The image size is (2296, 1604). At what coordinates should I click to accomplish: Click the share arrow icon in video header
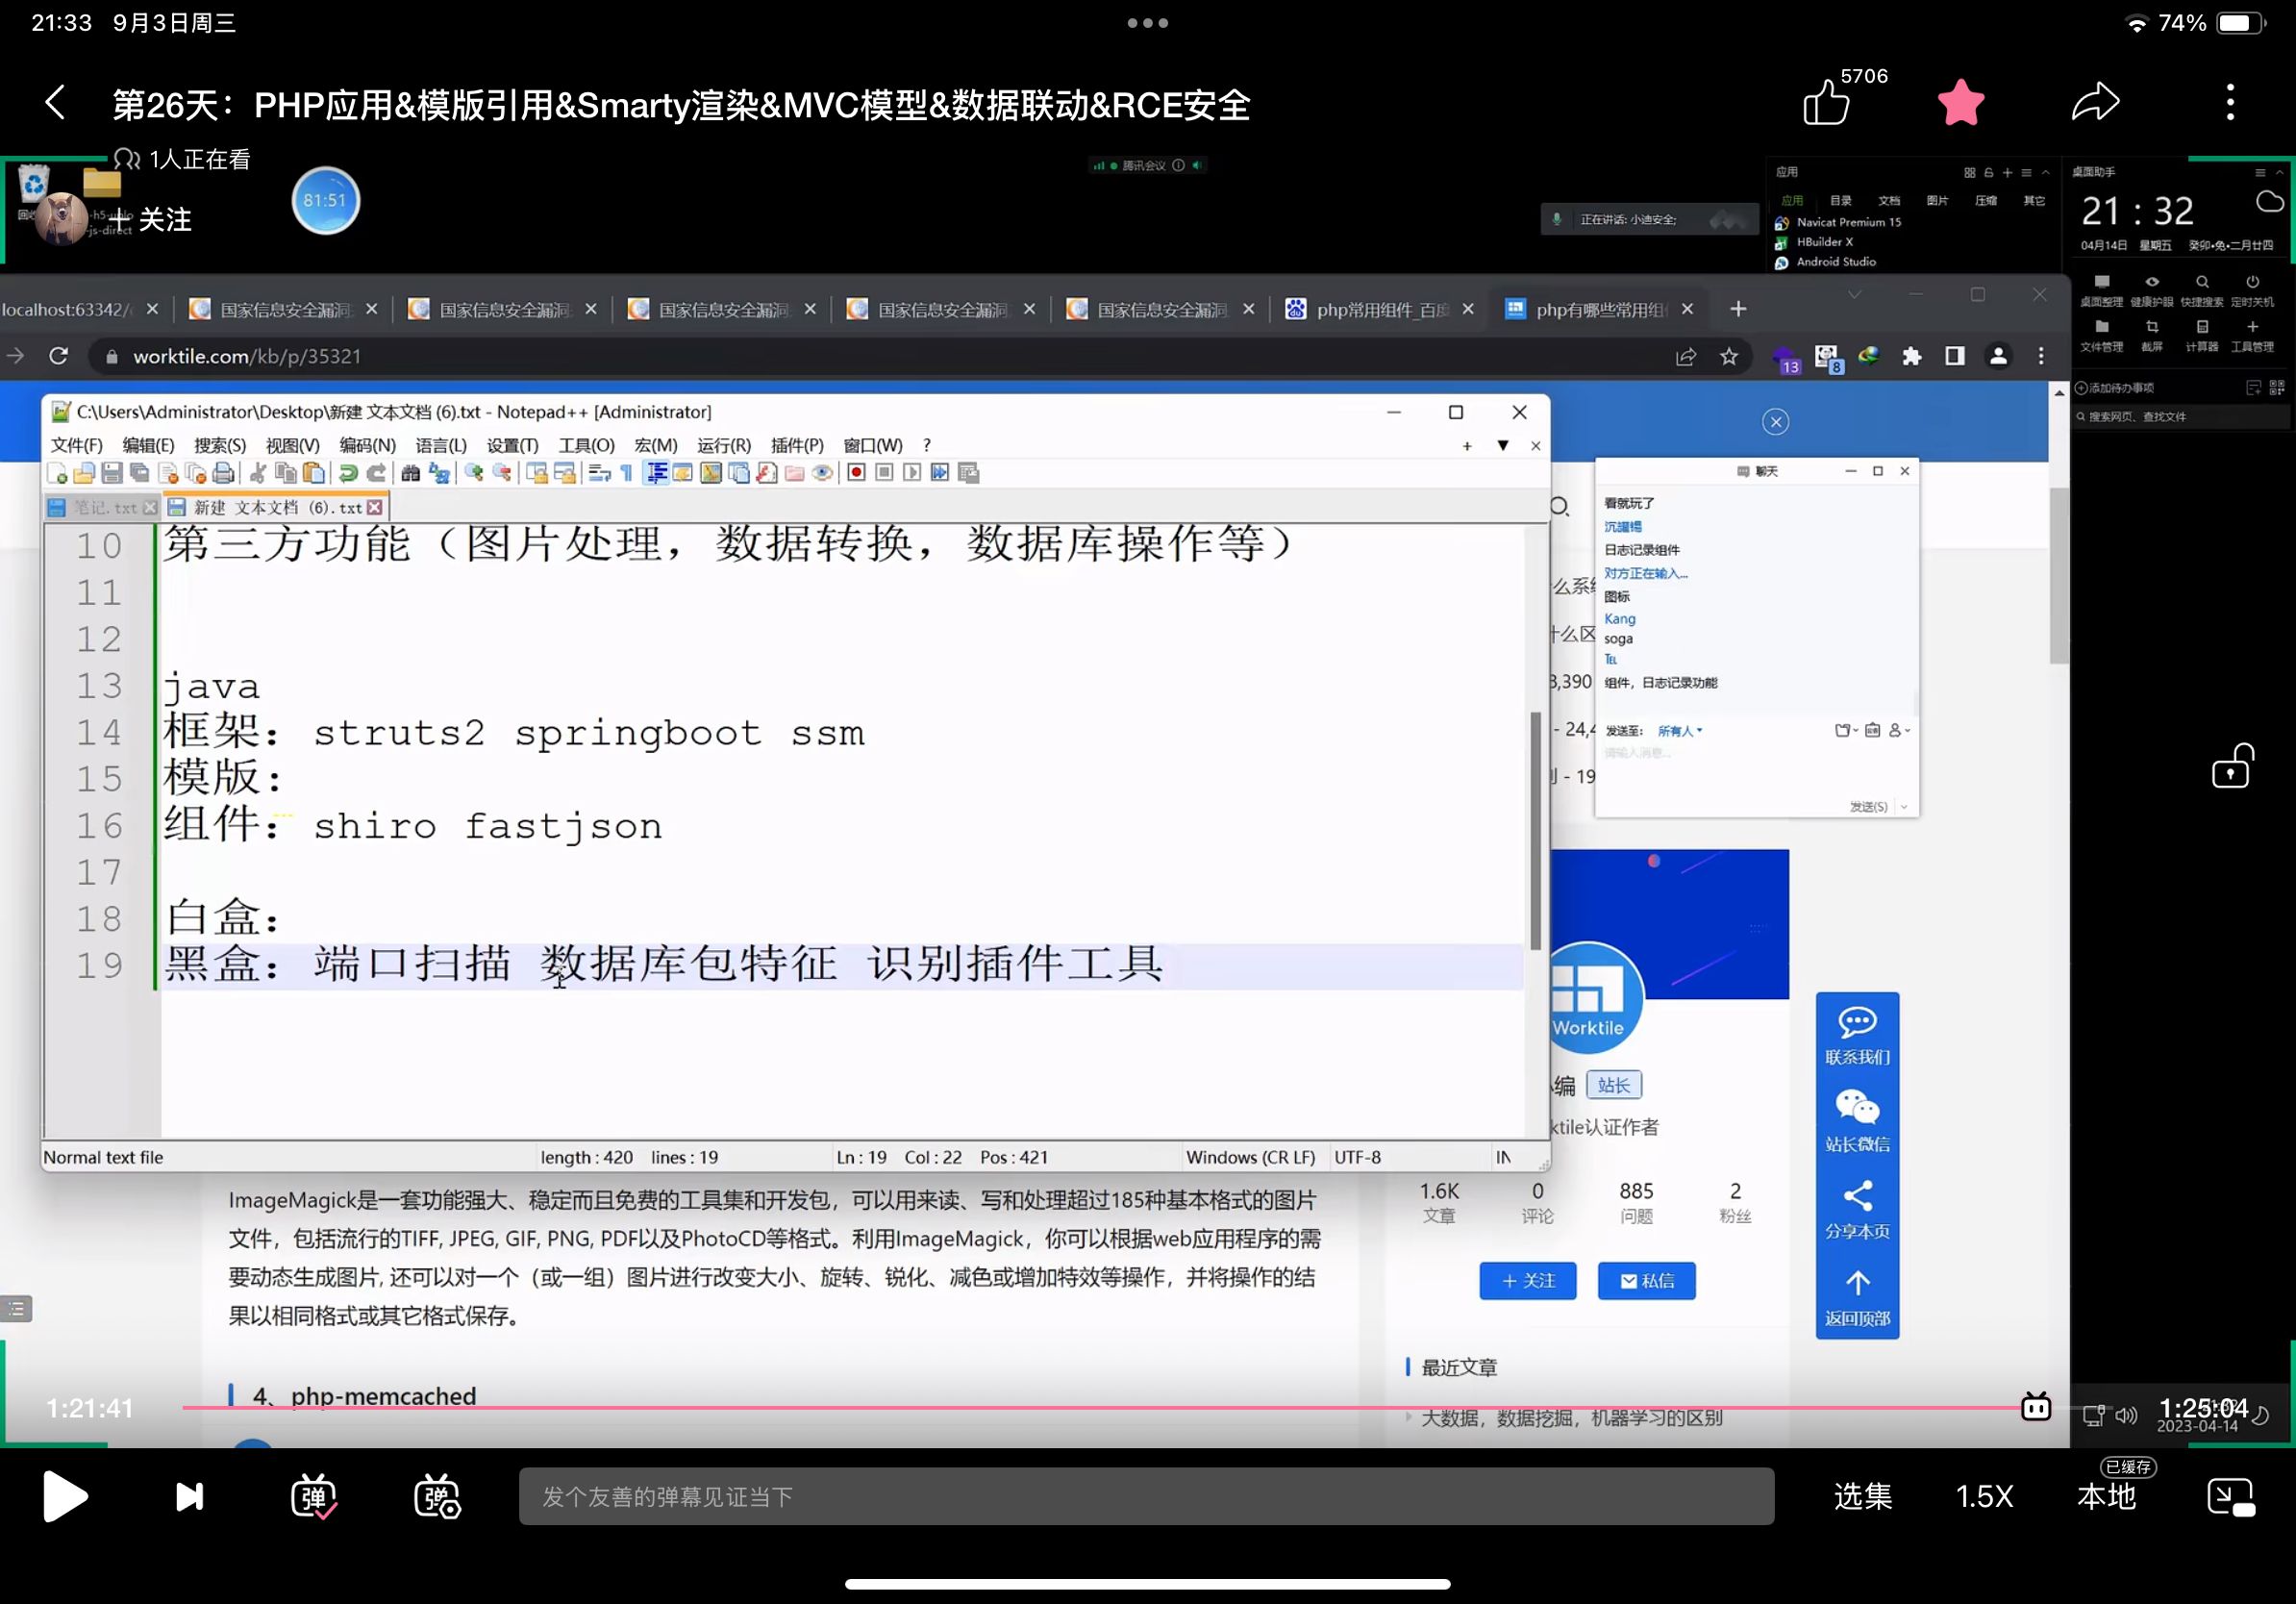coord(2096,102)
